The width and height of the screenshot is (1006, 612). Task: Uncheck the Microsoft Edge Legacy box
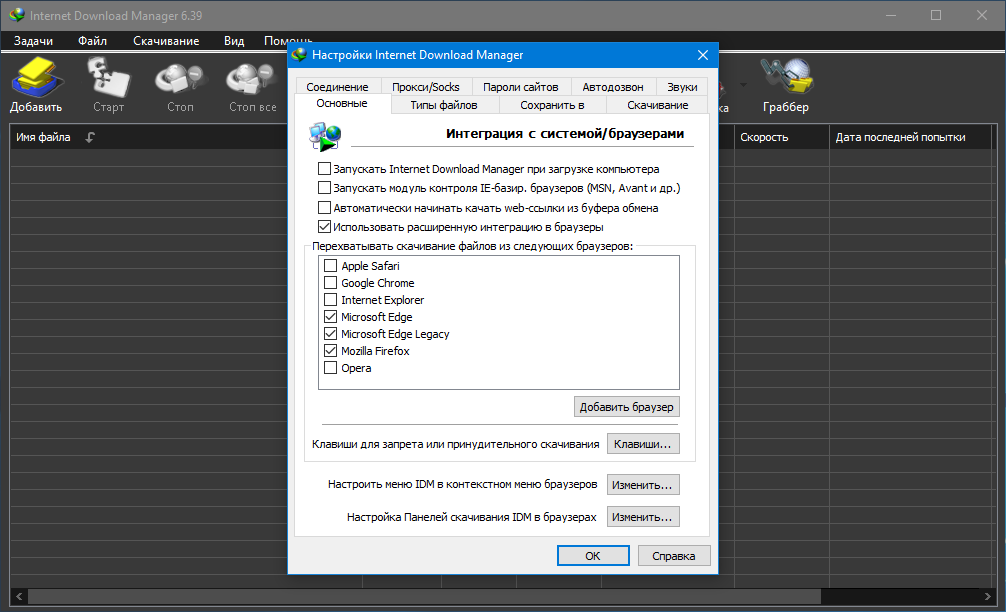tap(330, 334)
